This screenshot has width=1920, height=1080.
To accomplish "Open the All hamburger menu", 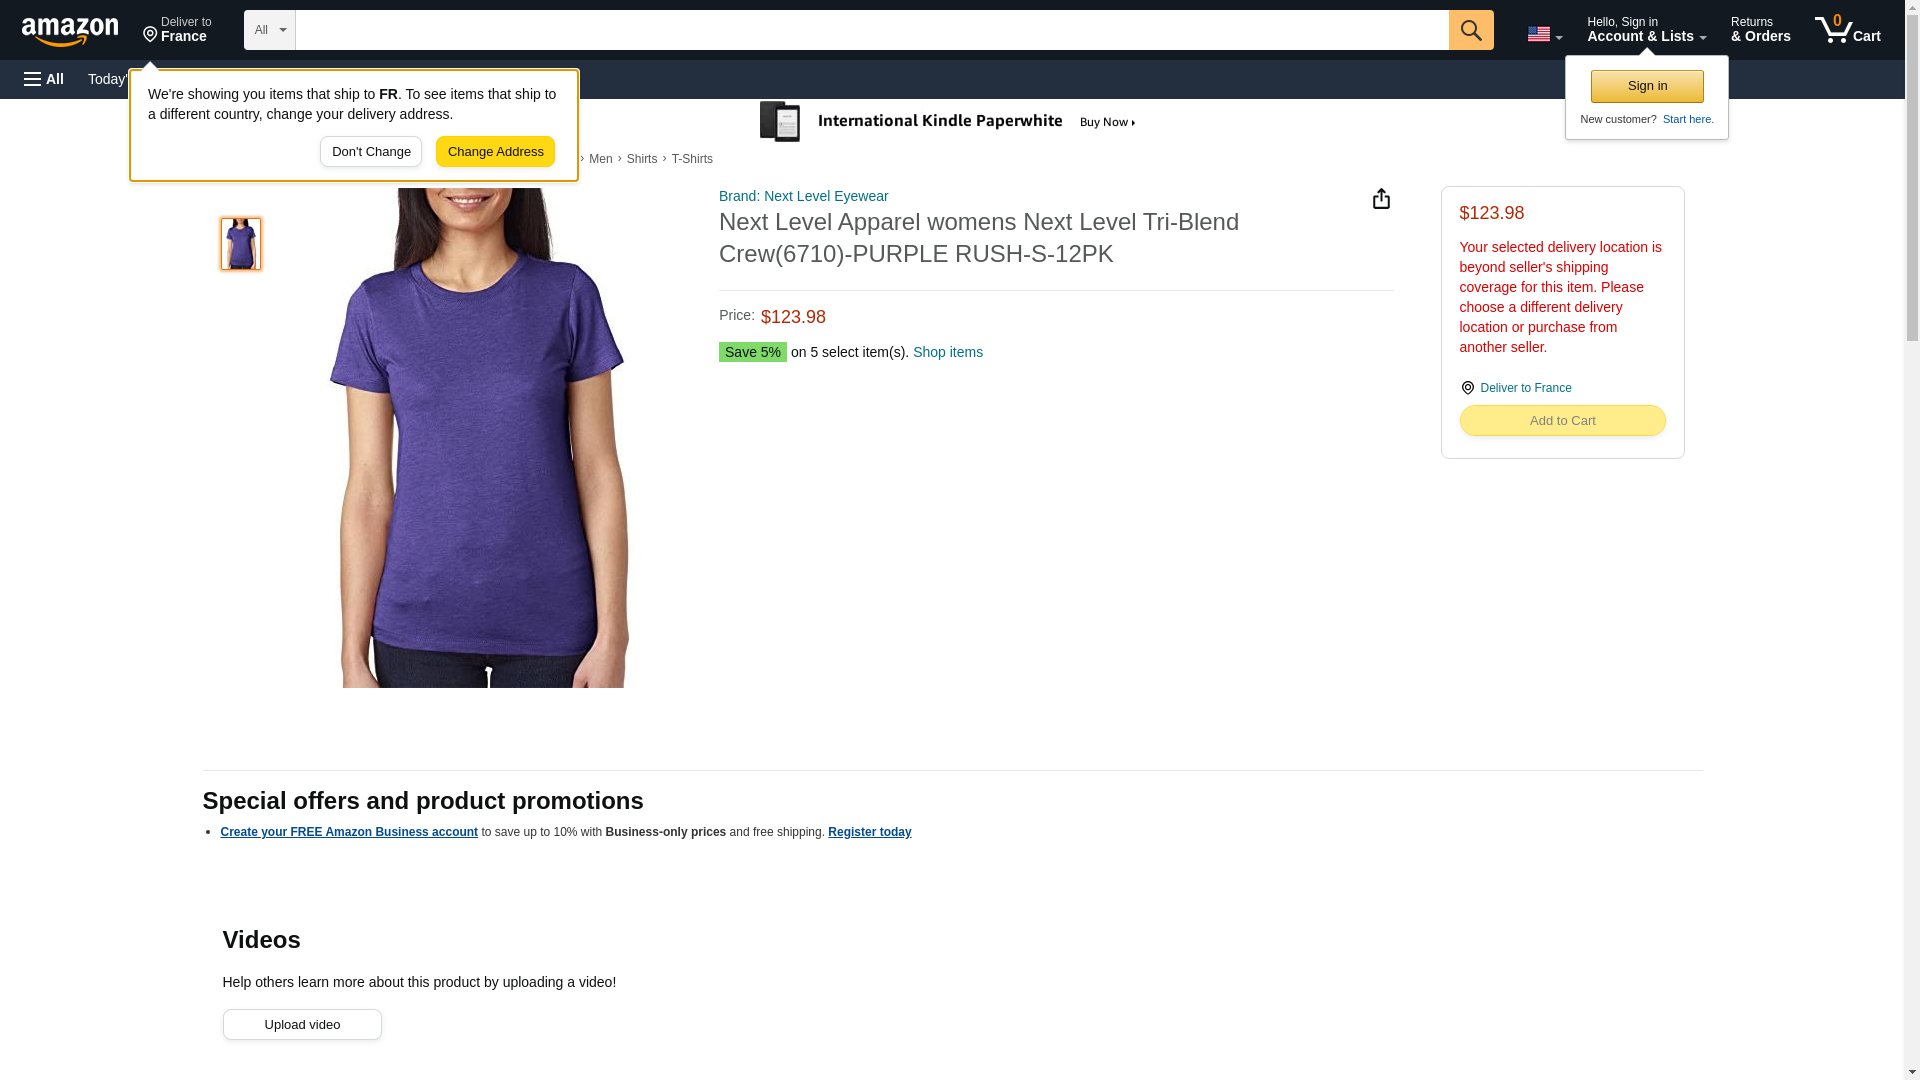I will pos(44,79).
